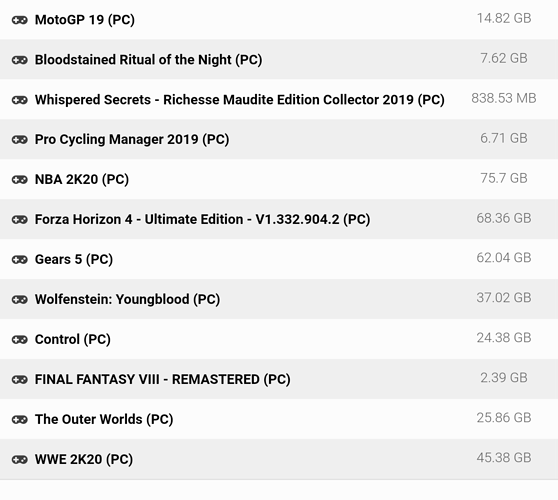The height and width of the screenshot is (500, 558).
Task: Open Forza Horizon 4 Ultimate Edition link
Action: (202, 220)
